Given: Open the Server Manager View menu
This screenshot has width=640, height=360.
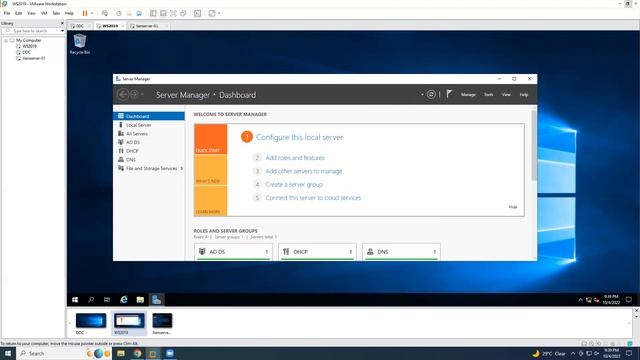Looking at the screenshot, I should (506, 95).
